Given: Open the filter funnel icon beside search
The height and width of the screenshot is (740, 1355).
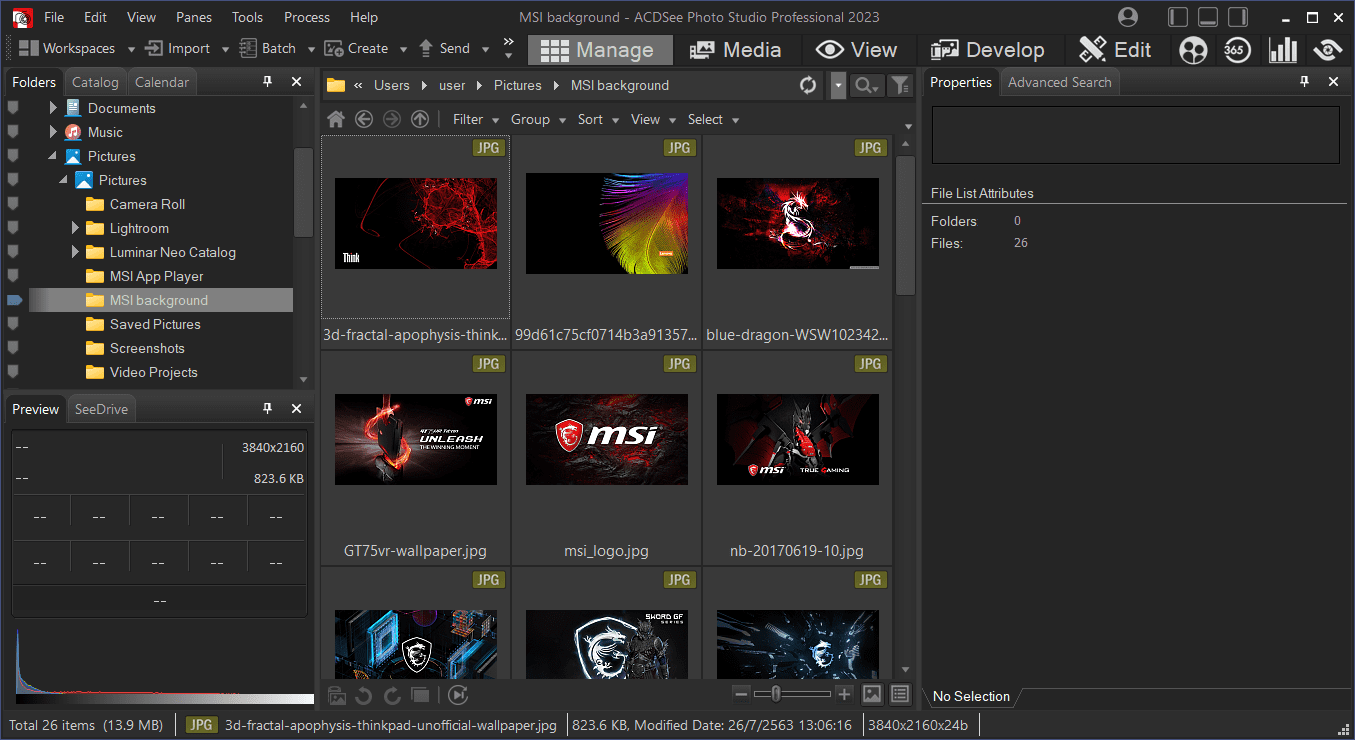Looking at the screenshot, I should pyautogui.click(x=900, y=86).
